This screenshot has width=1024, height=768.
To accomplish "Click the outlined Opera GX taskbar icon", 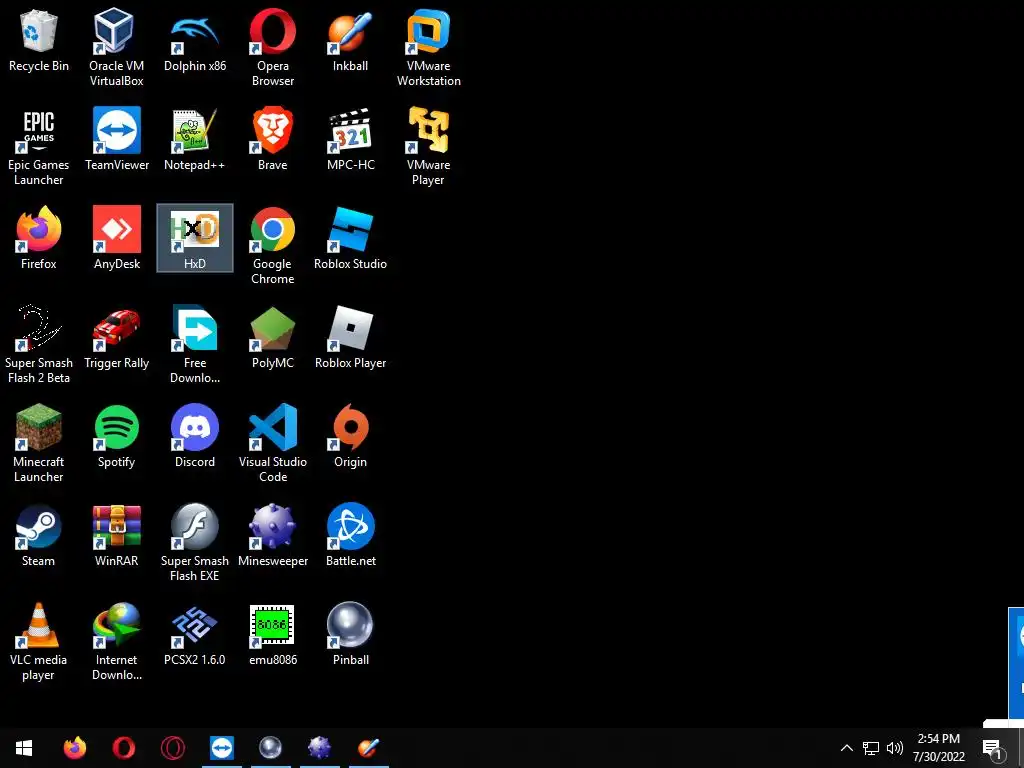I will click(x=172, y=748).
